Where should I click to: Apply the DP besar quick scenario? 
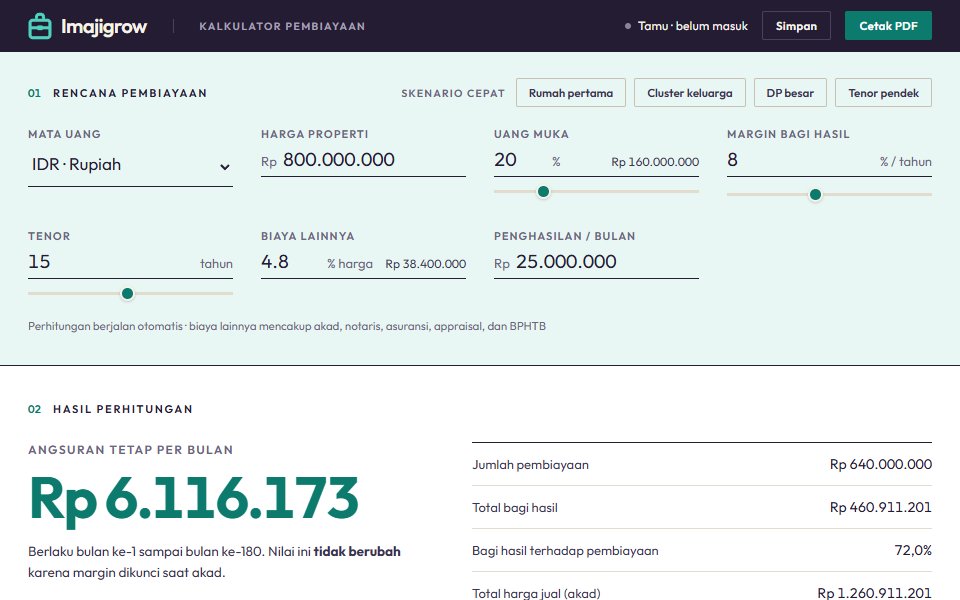point(790,93)
